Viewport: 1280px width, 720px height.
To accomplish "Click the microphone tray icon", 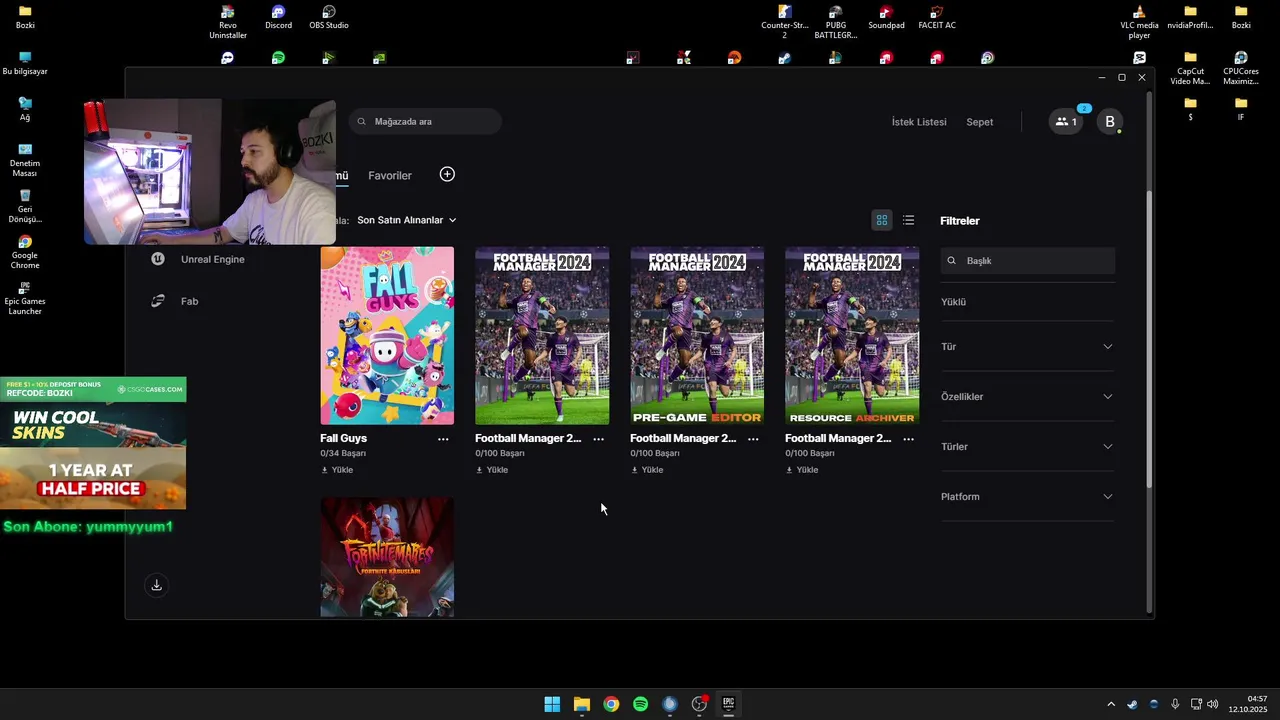I will pyautogui.click(x=1175, y=704).
